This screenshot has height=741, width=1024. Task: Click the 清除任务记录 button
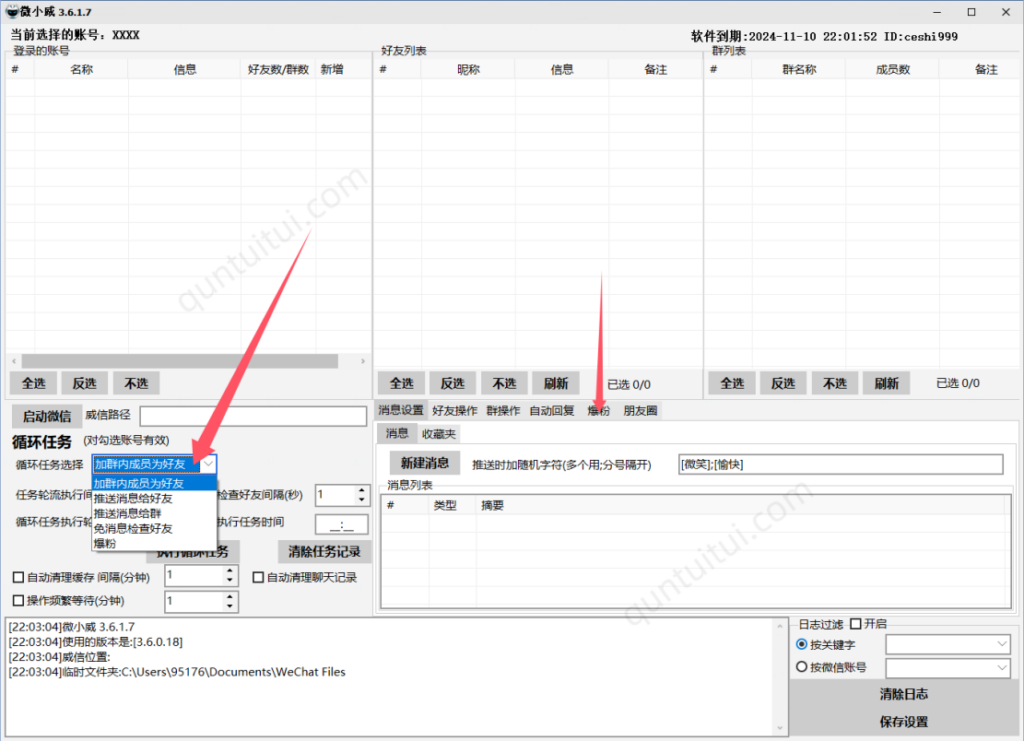(323, 551)
